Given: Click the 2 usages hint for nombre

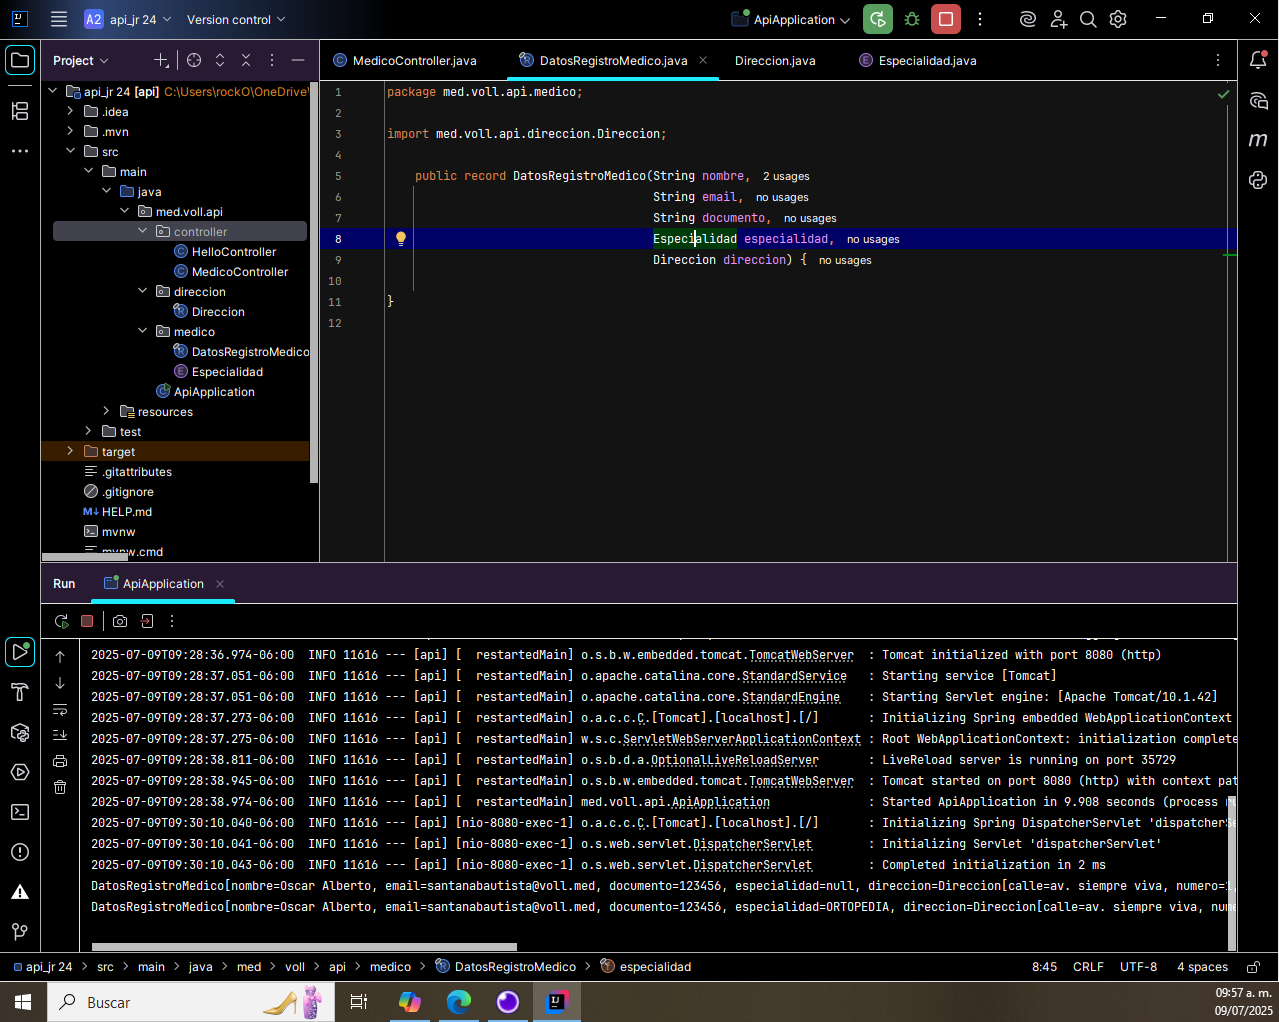Looking at the screenshot, I should [786, 176].
